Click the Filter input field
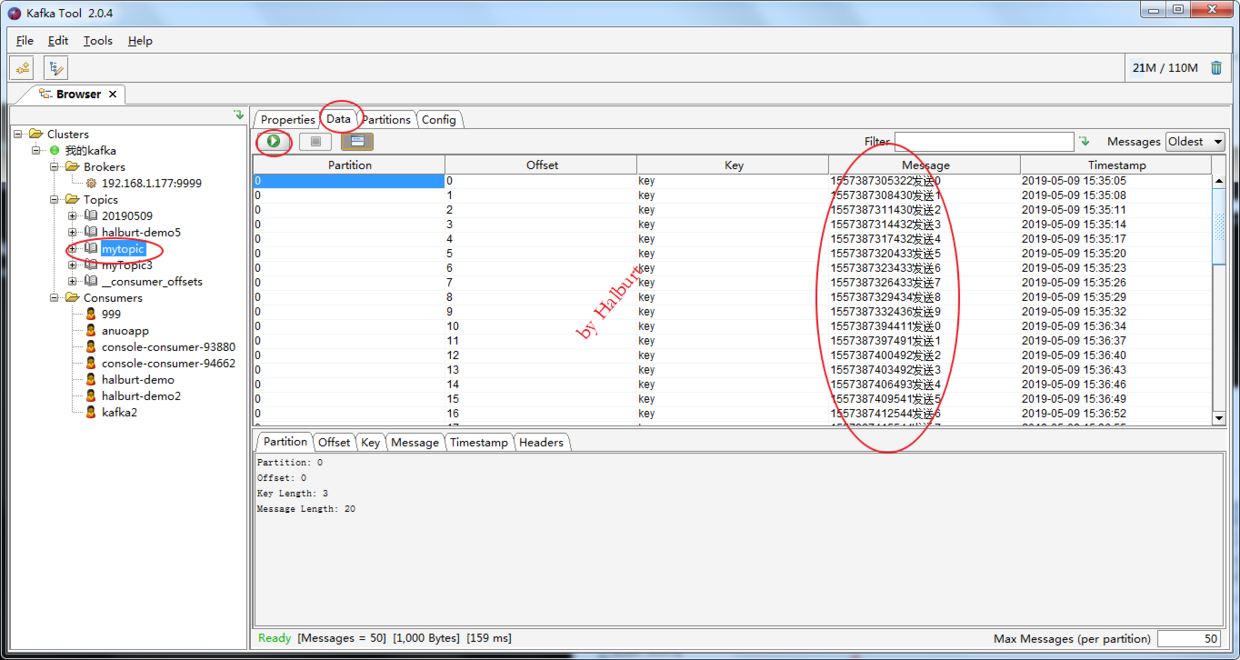The width and height of the screenshot is (1240, 660). click(x=984, y=142)
